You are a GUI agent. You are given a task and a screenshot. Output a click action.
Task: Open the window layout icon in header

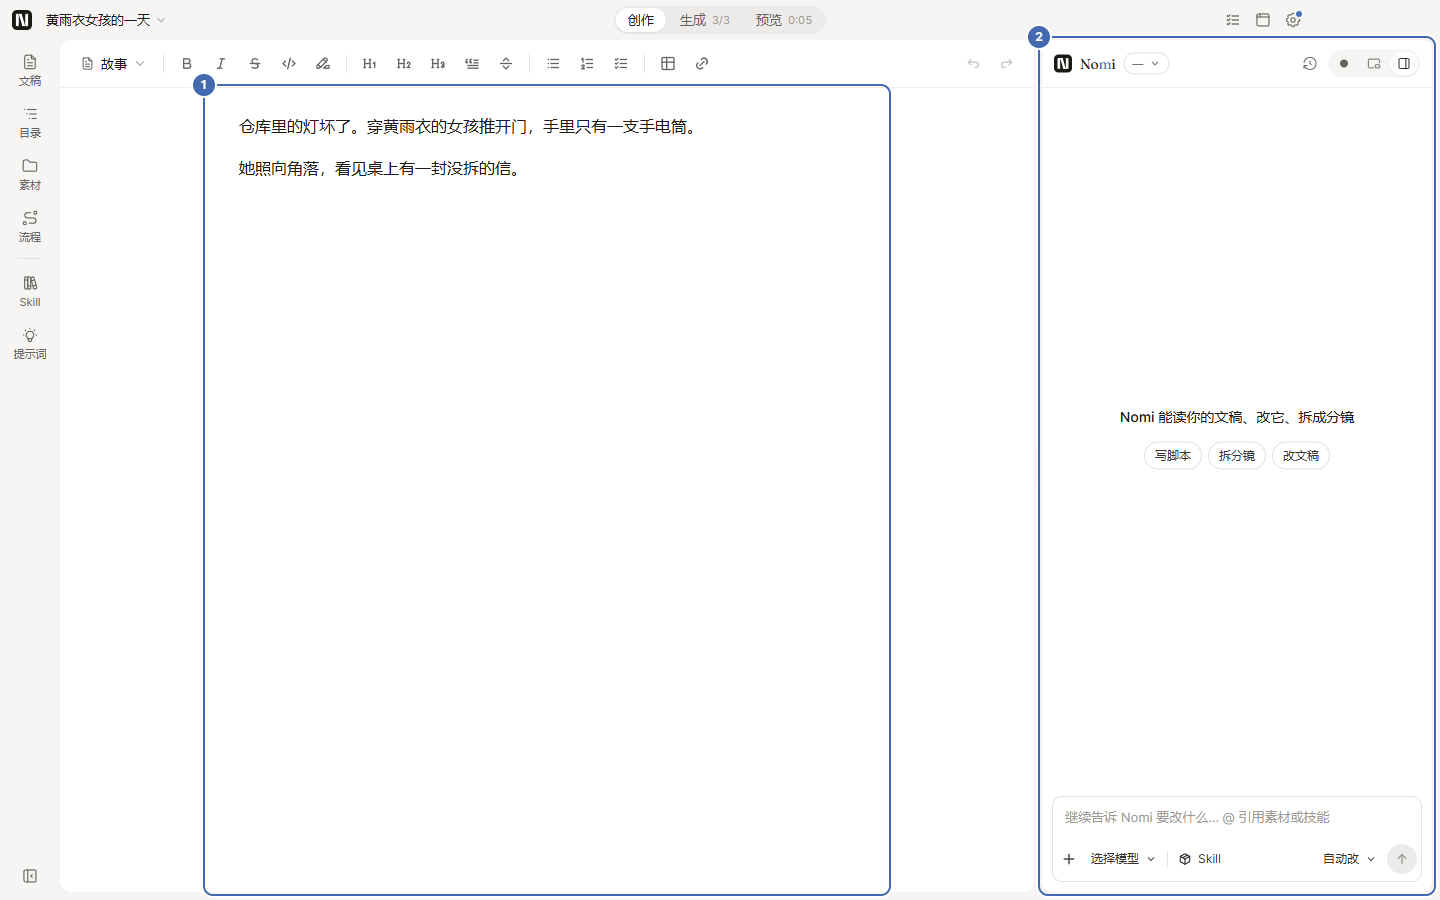click(1263, 20)
